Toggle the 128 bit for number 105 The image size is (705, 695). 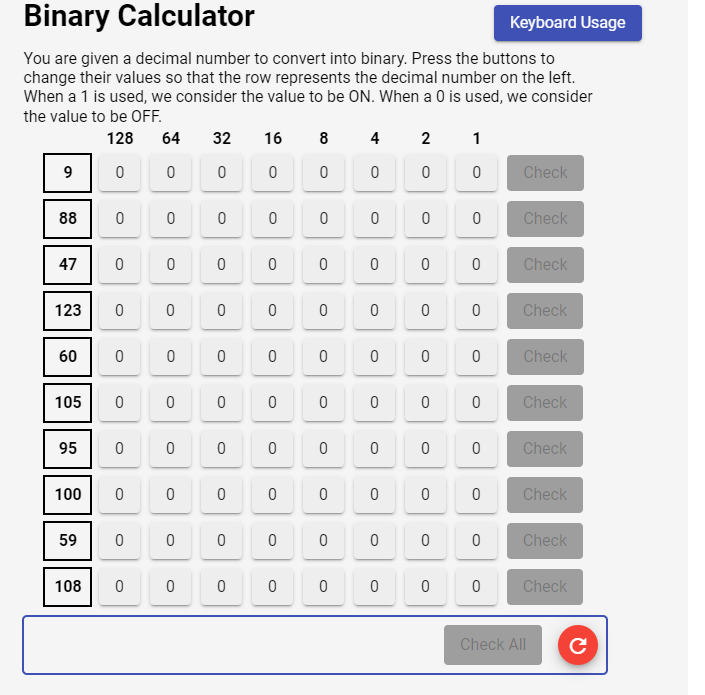pyautogui.click(x=119, y=402)
